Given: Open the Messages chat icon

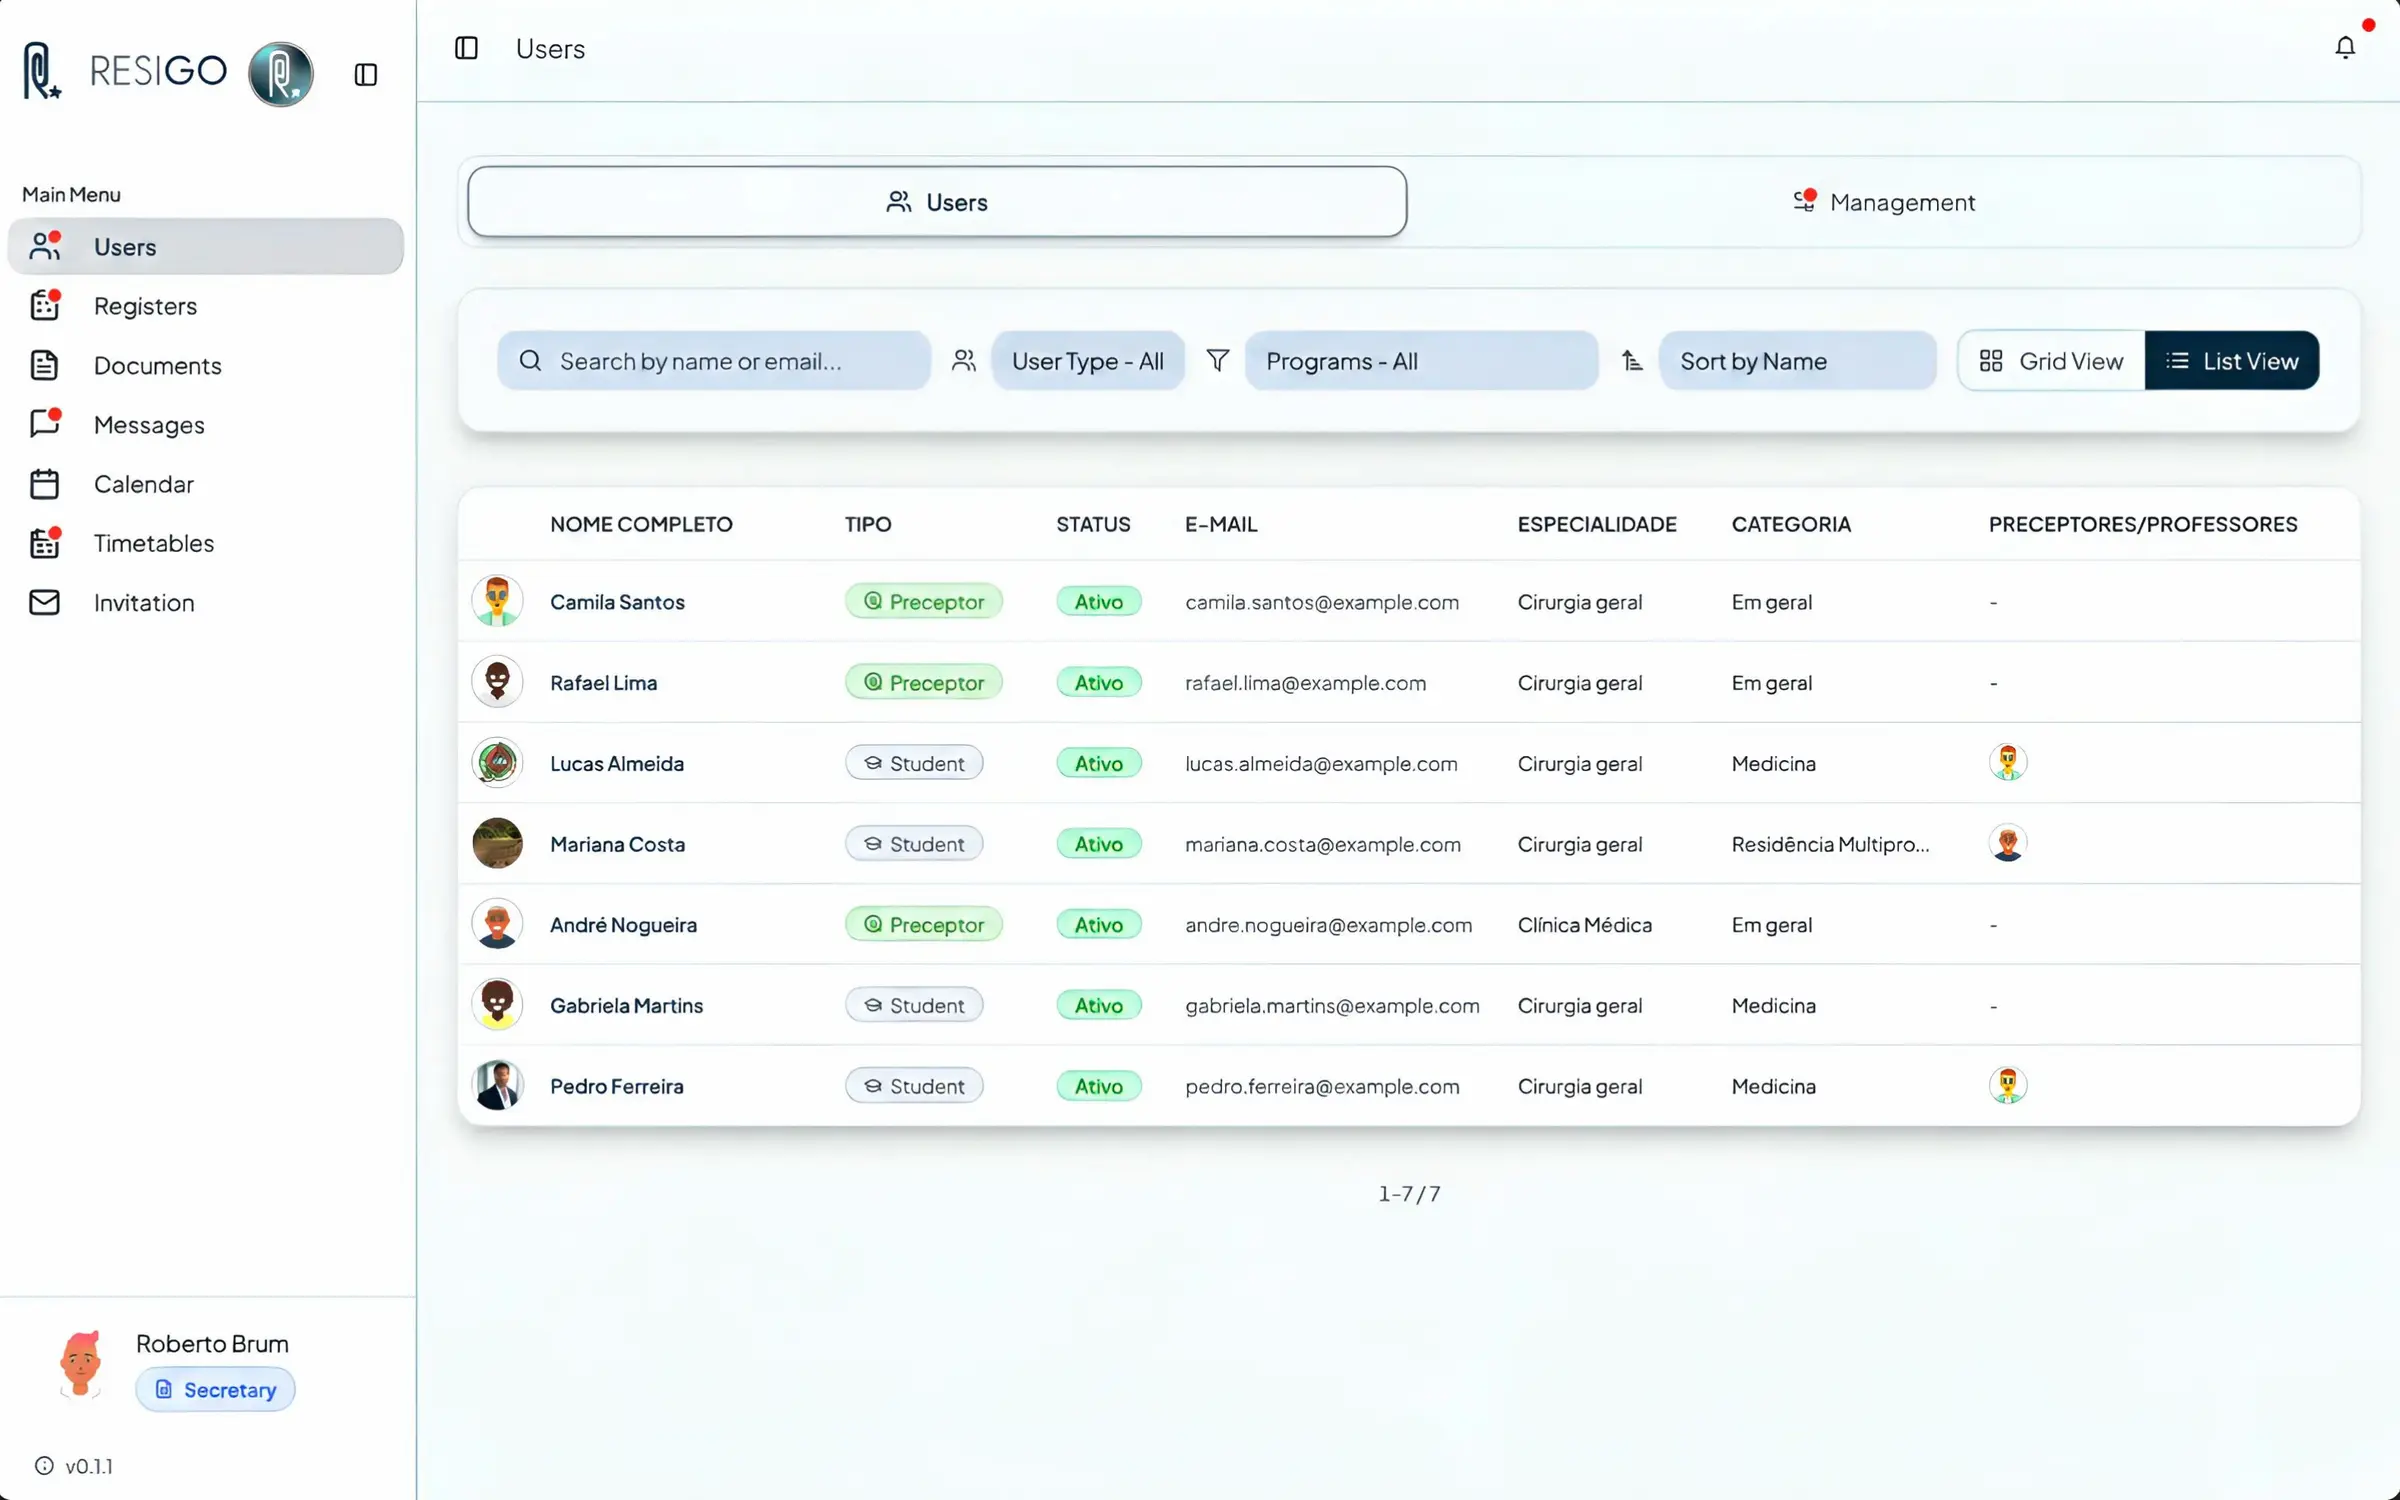Looking at the screenshot, I should pos(45,424).
